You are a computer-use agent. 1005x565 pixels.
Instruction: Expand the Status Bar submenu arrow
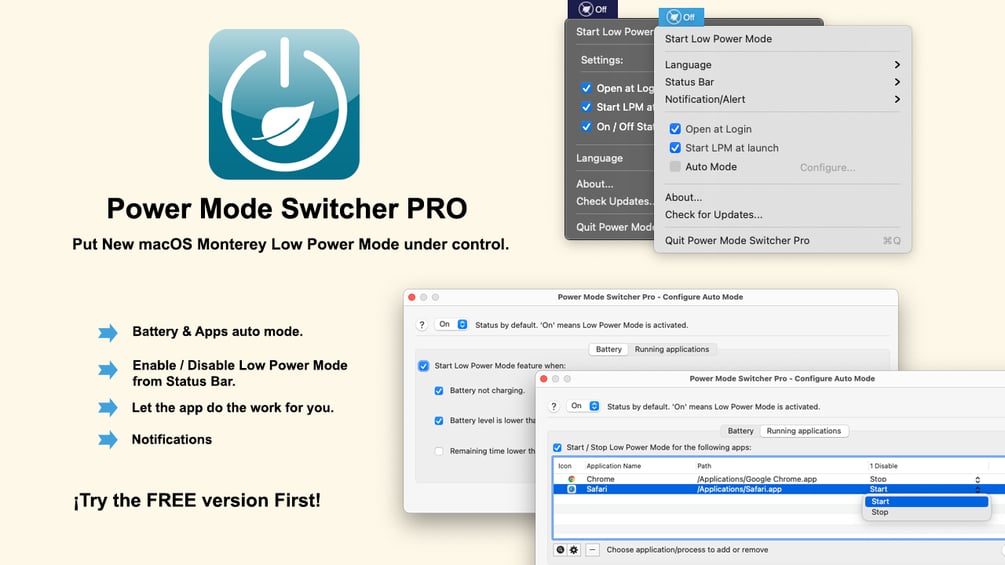tap(897, 82)
